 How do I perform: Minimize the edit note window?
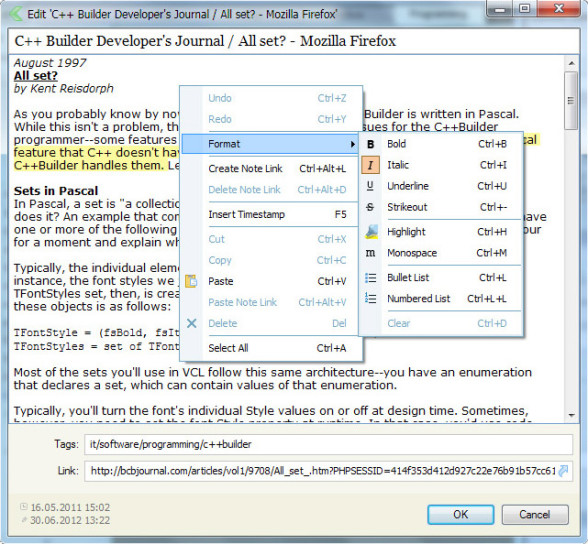(500, 9)
